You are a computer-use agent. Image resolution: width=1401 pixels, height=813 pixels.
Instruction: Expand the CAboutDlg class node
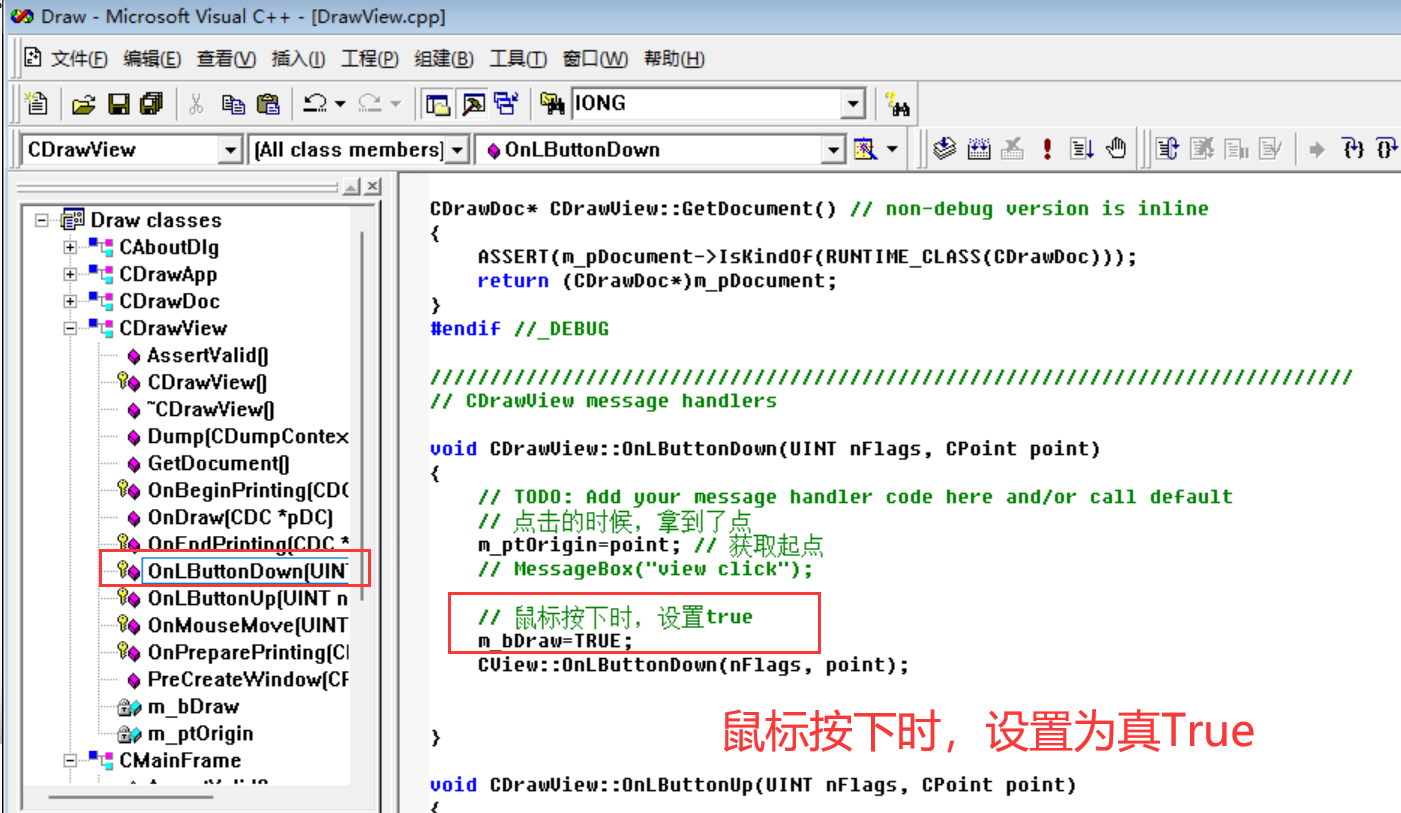[x=70, y=247]
